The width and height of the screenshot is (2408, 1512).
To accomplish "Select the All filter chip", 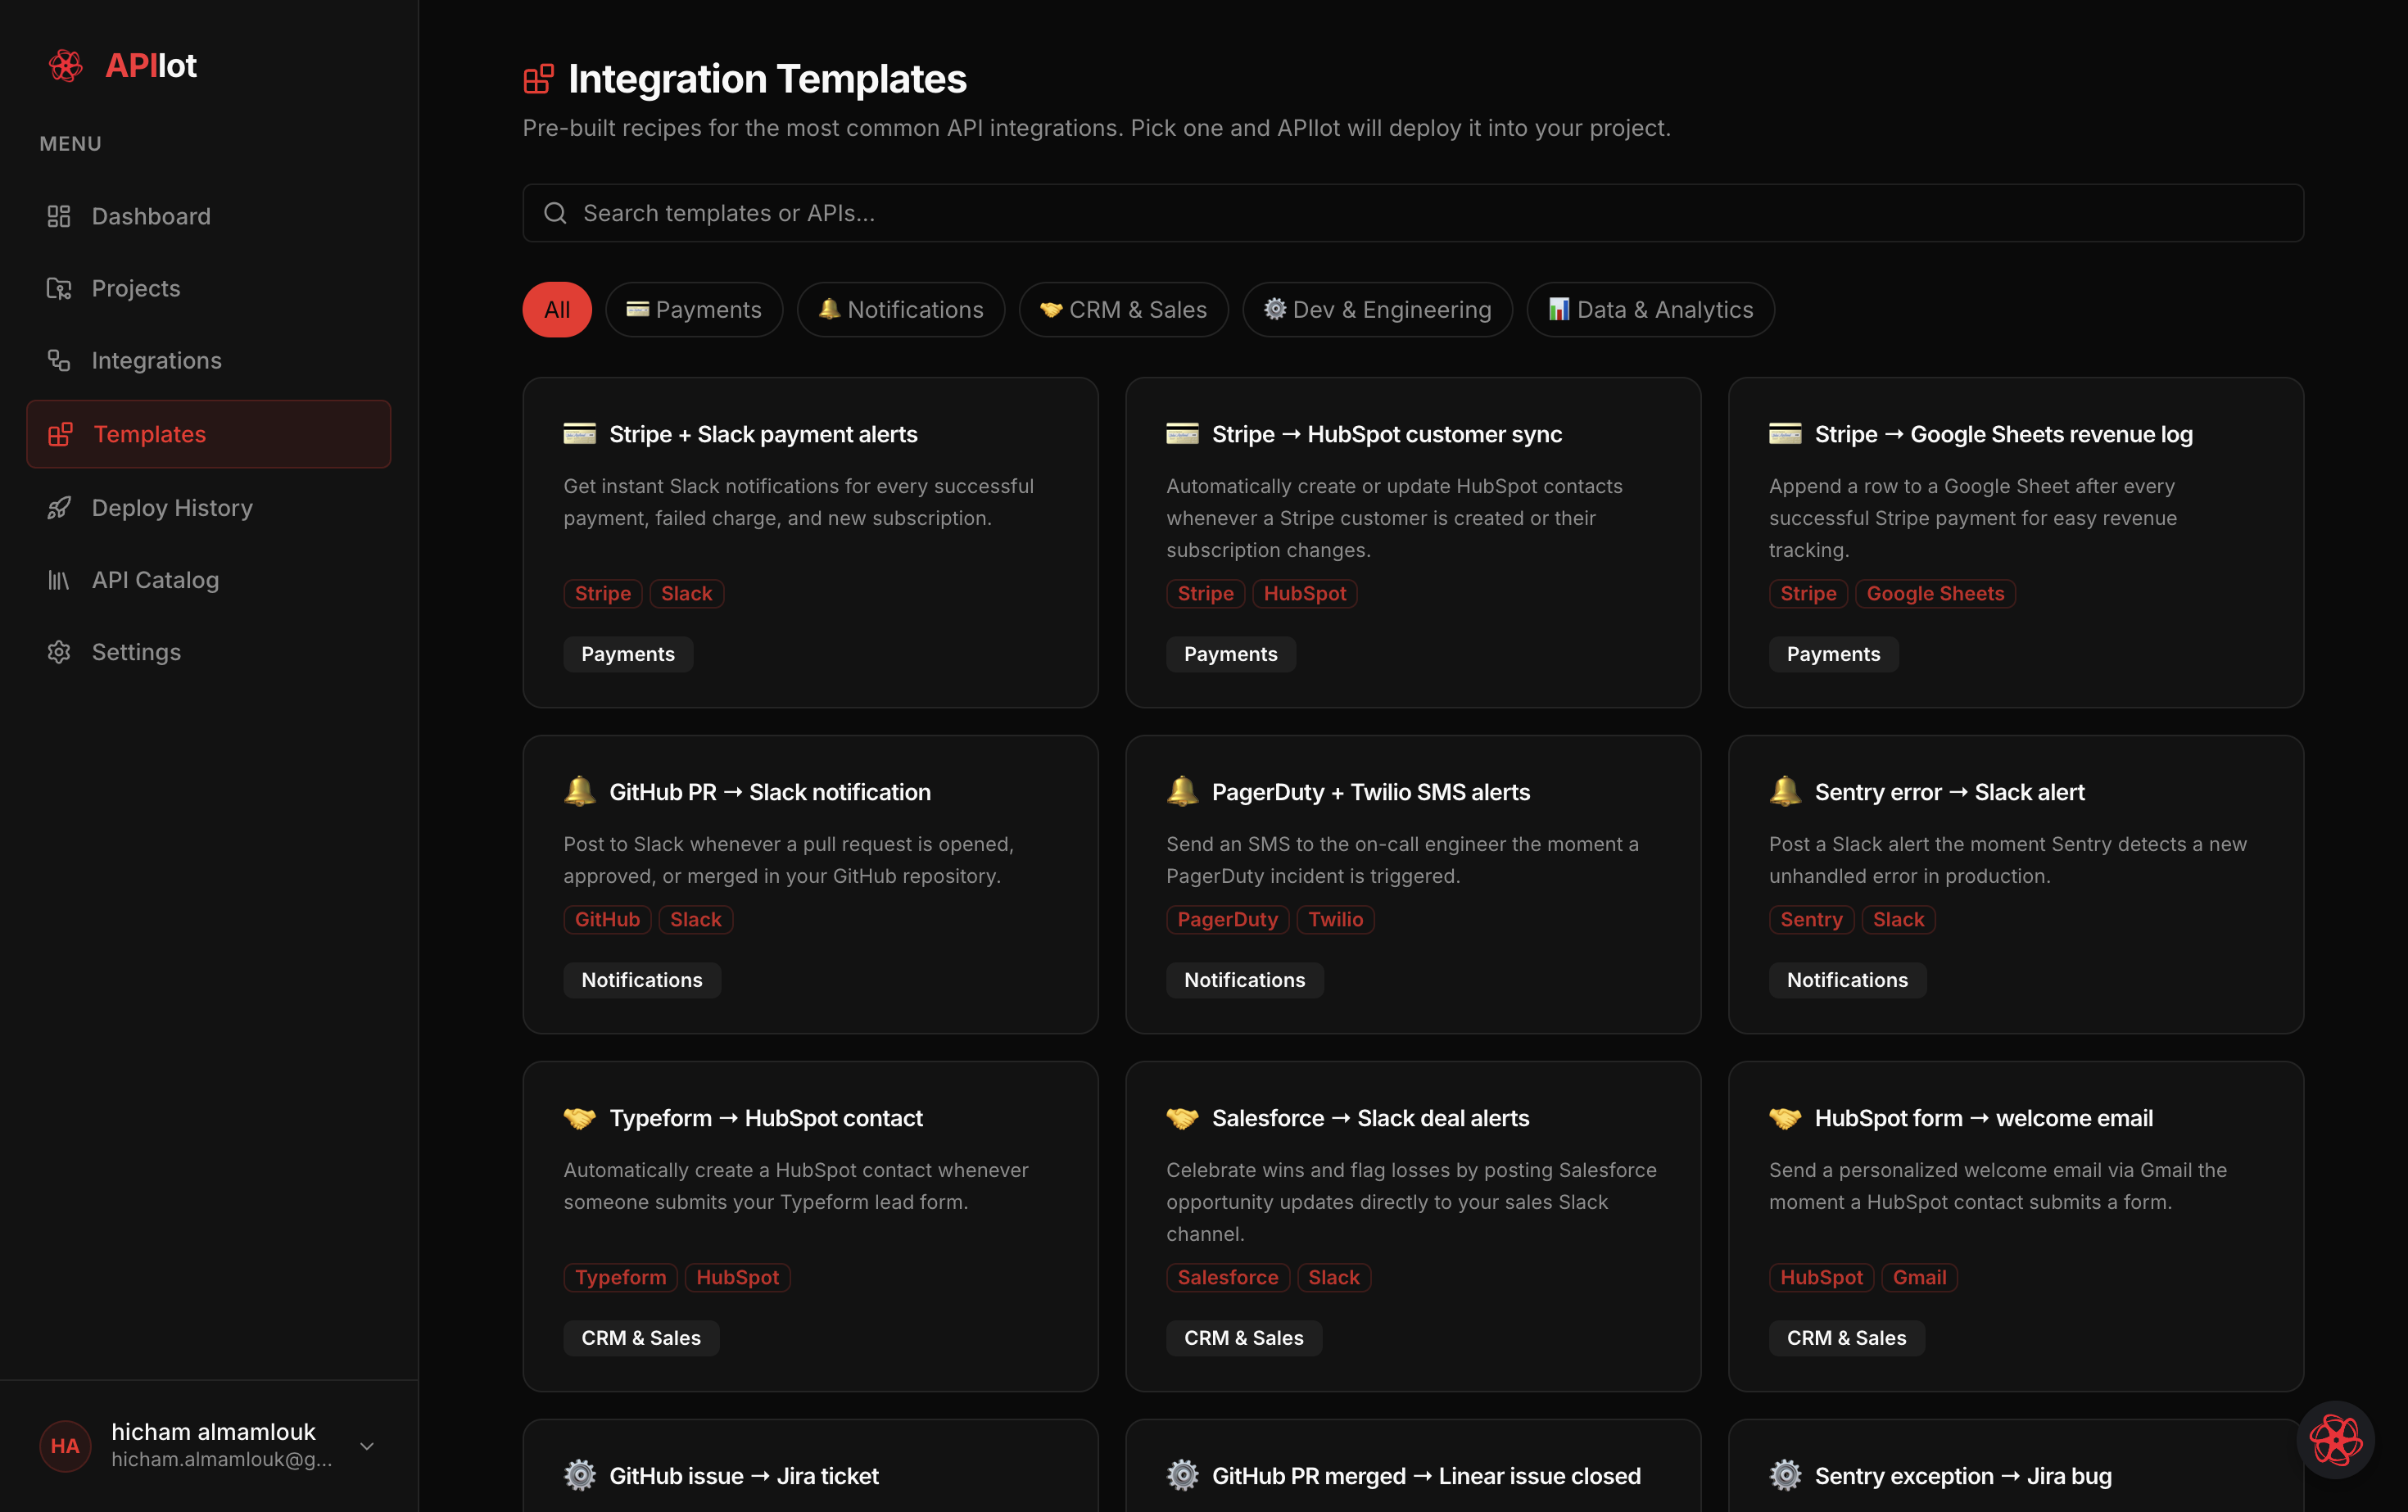I will coord(557,310).
